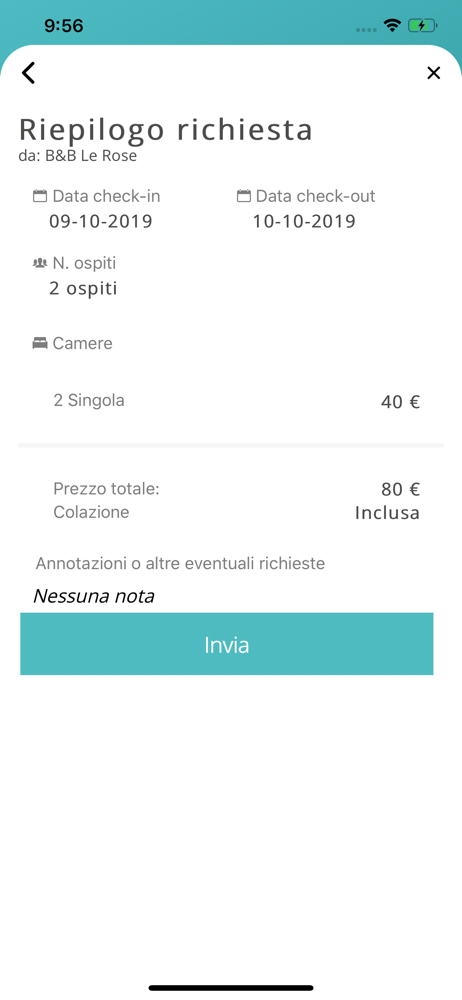Tap the 2 ospiti guest count
The image size is (462, 1000).
pos(83,289)
